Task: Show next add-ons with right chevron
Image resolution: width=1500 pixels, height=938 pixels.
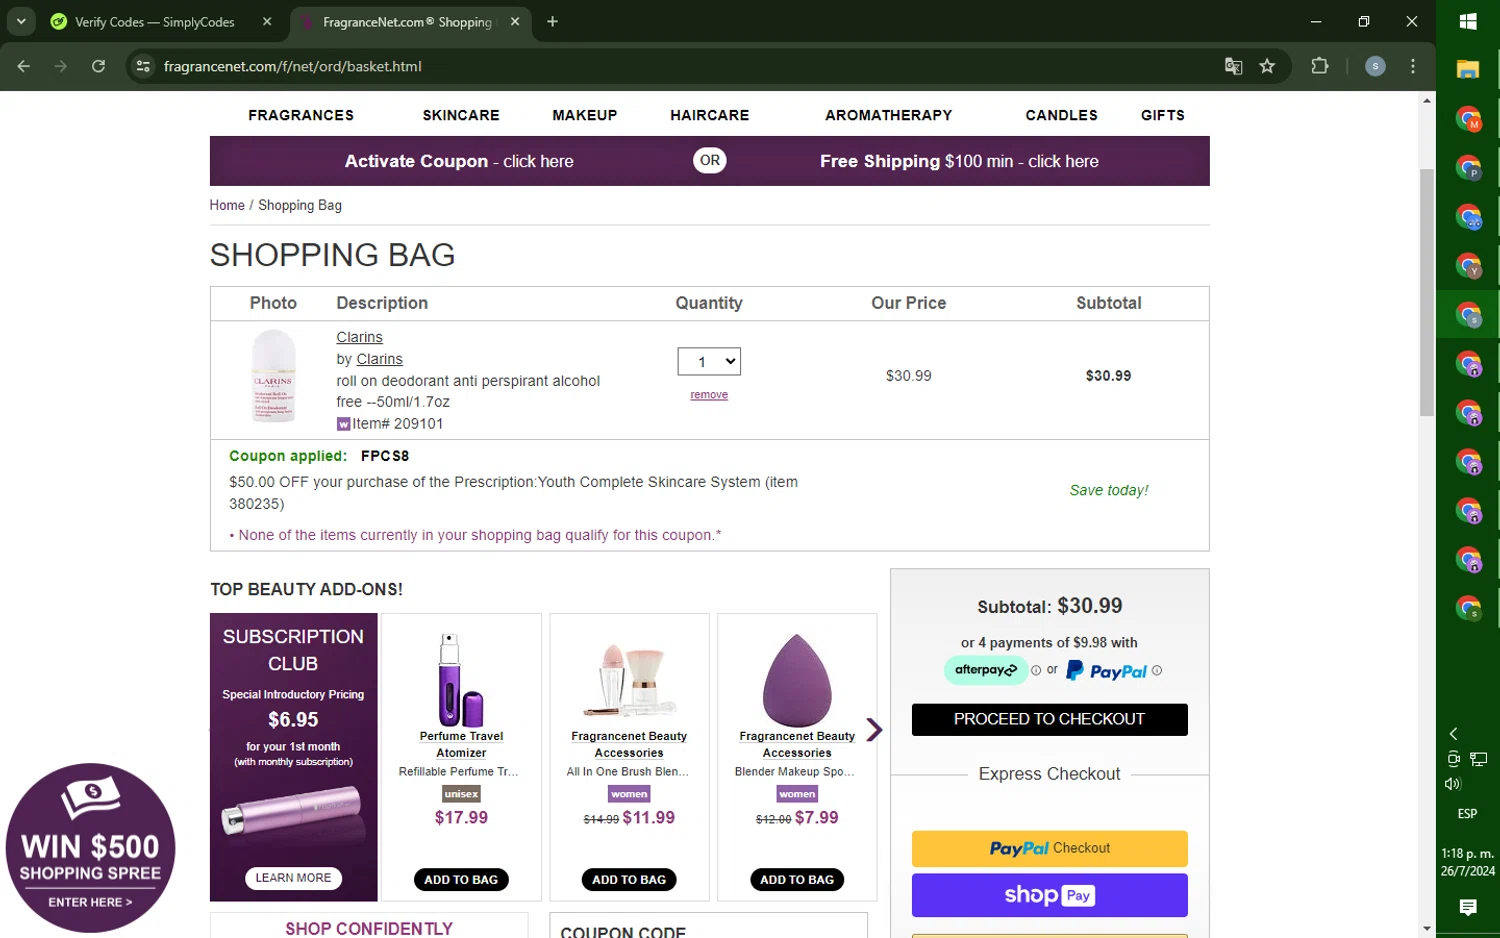Action: tap(874, 730)
